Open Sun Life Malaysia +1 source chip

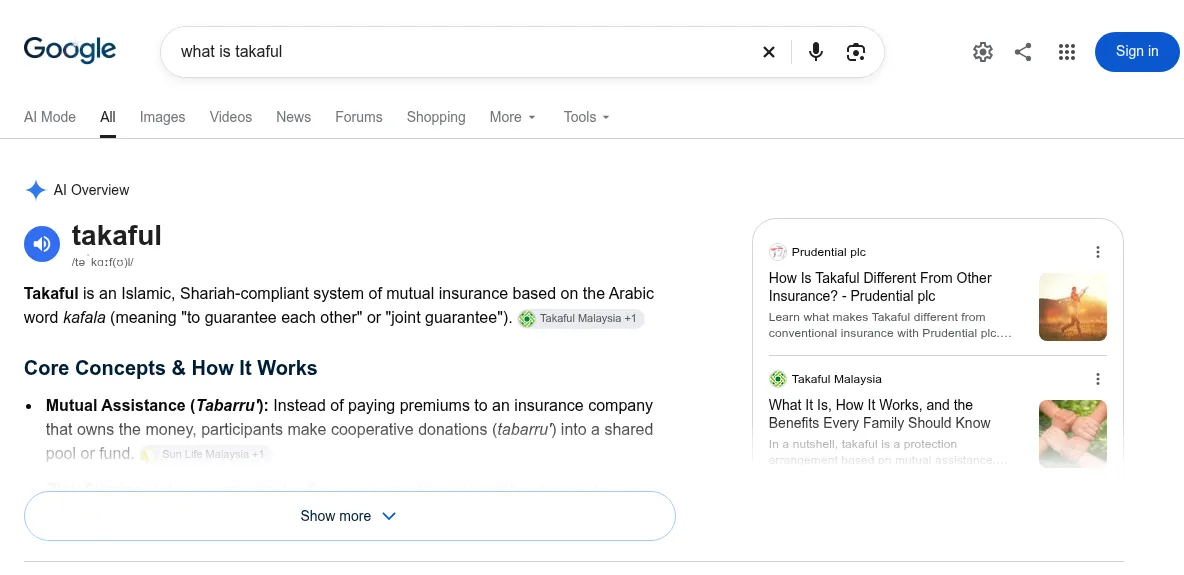tap(205, 454)
